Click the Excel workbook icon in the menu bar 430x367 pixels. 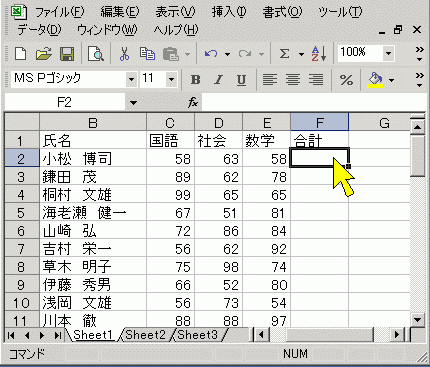click(19, 12)
